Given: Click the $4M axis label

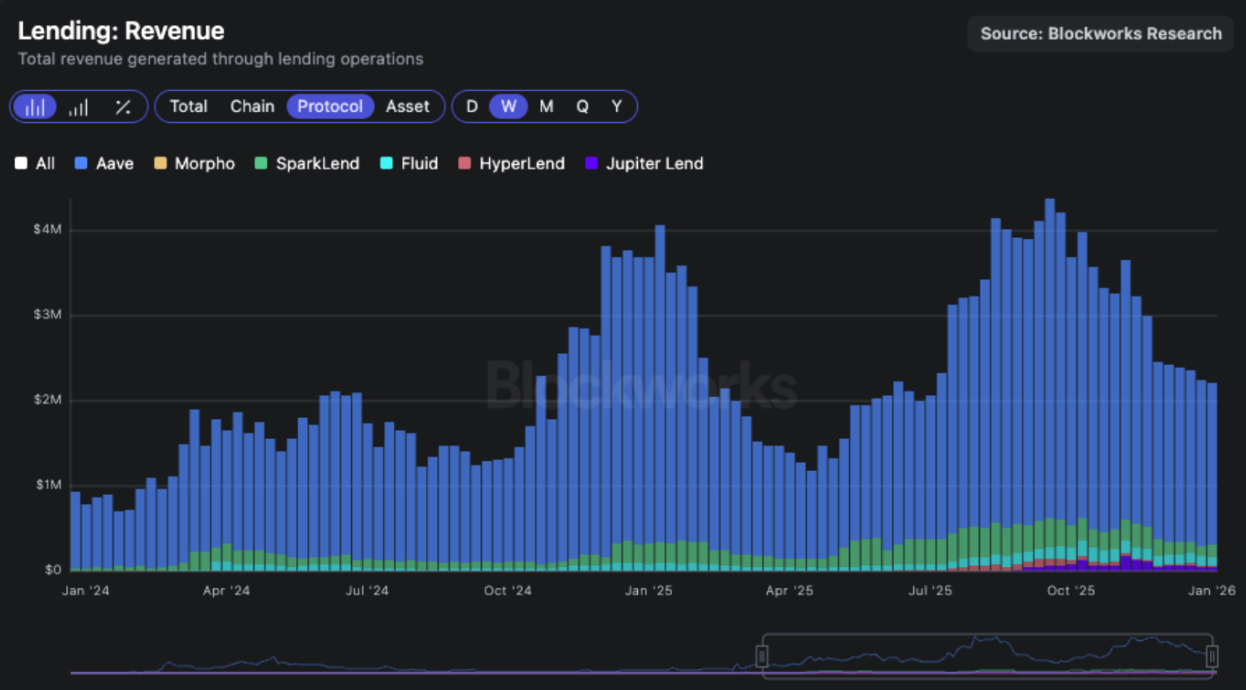Looking at the screenshot, I should point(48,230).
